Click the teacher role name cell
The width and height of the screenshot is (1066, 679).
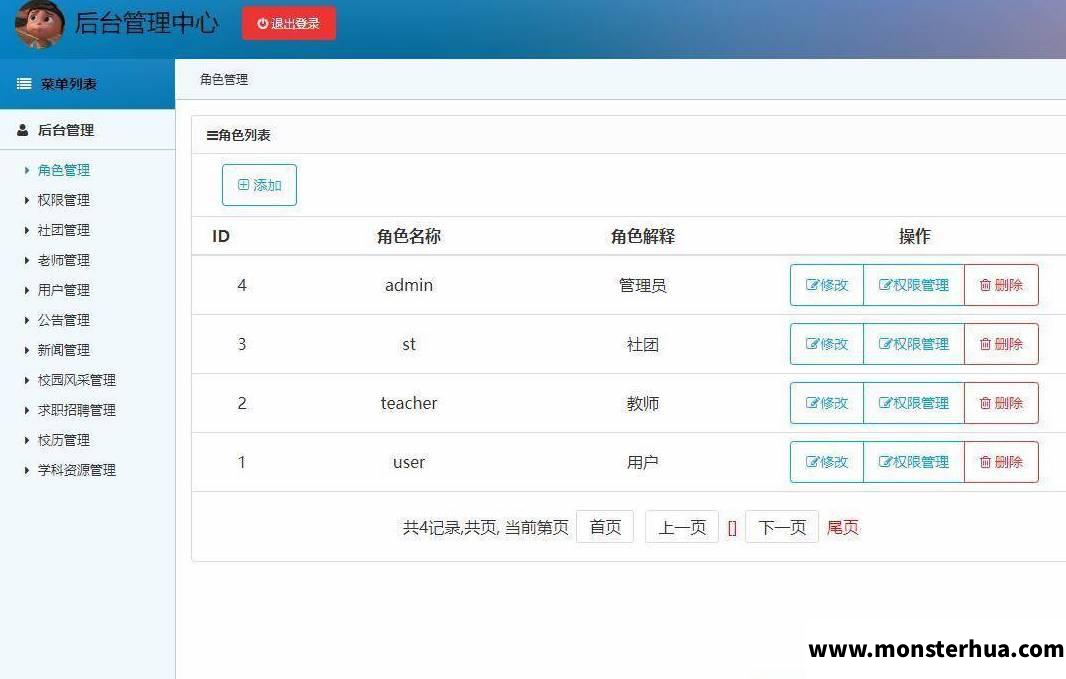(409, 403)
